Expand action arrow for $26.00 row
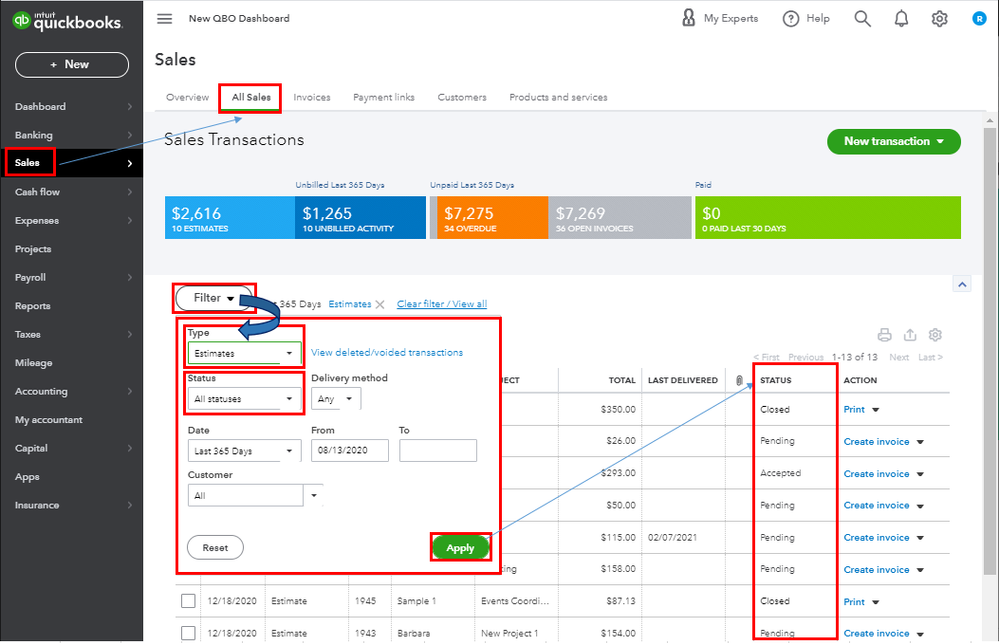 pyautogui.click(x=920, y=442)
